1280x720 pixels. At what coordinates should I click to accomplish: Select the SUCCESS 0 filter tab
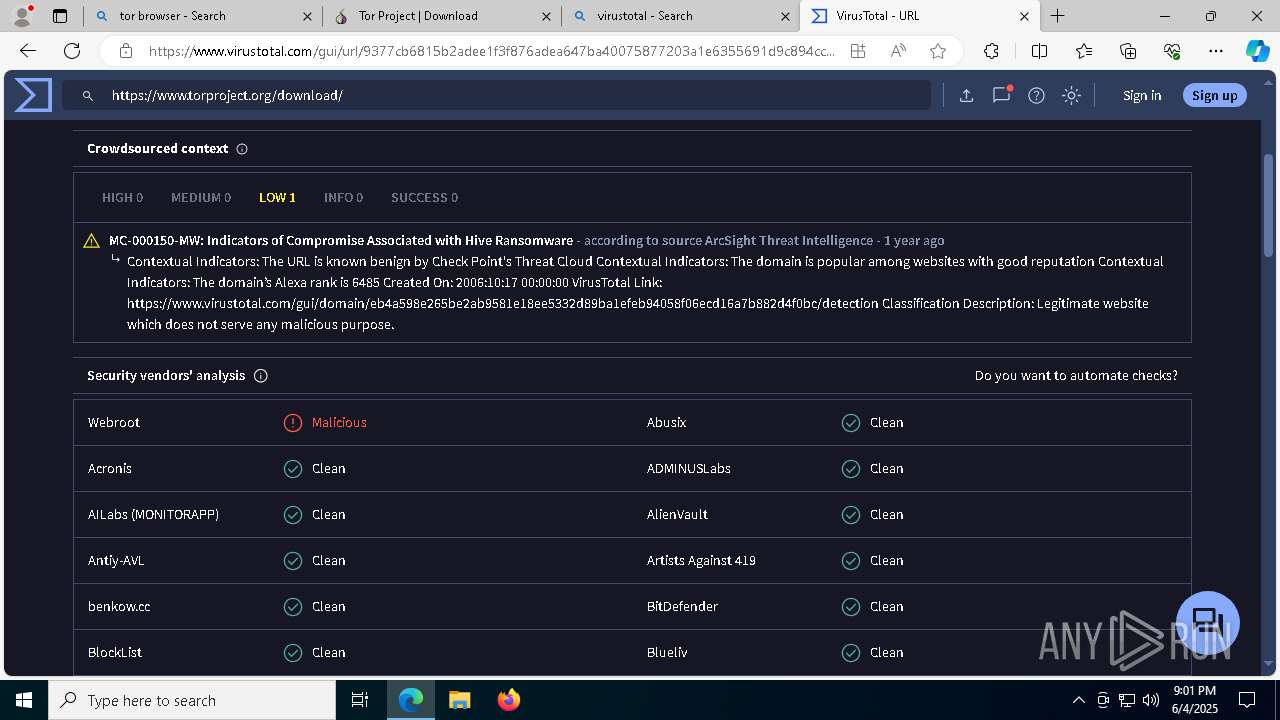click(x=424, y=198)
